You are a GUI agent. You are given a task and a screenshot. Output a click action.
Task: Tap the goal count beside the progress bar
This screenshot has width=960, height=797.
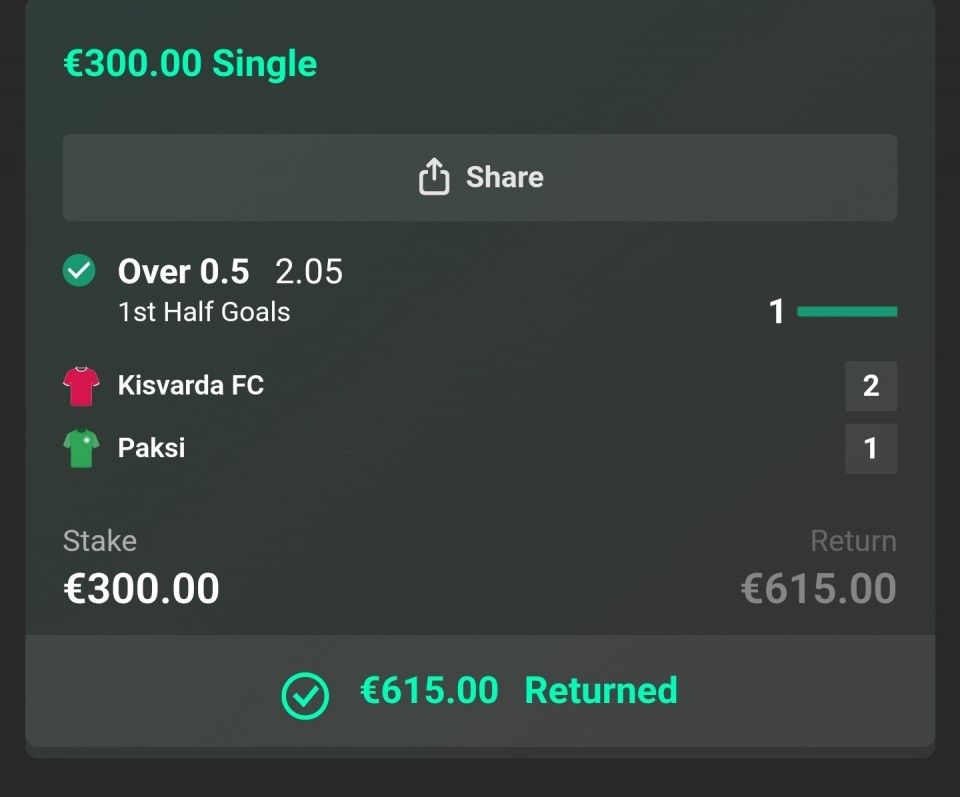pos(777,312)
